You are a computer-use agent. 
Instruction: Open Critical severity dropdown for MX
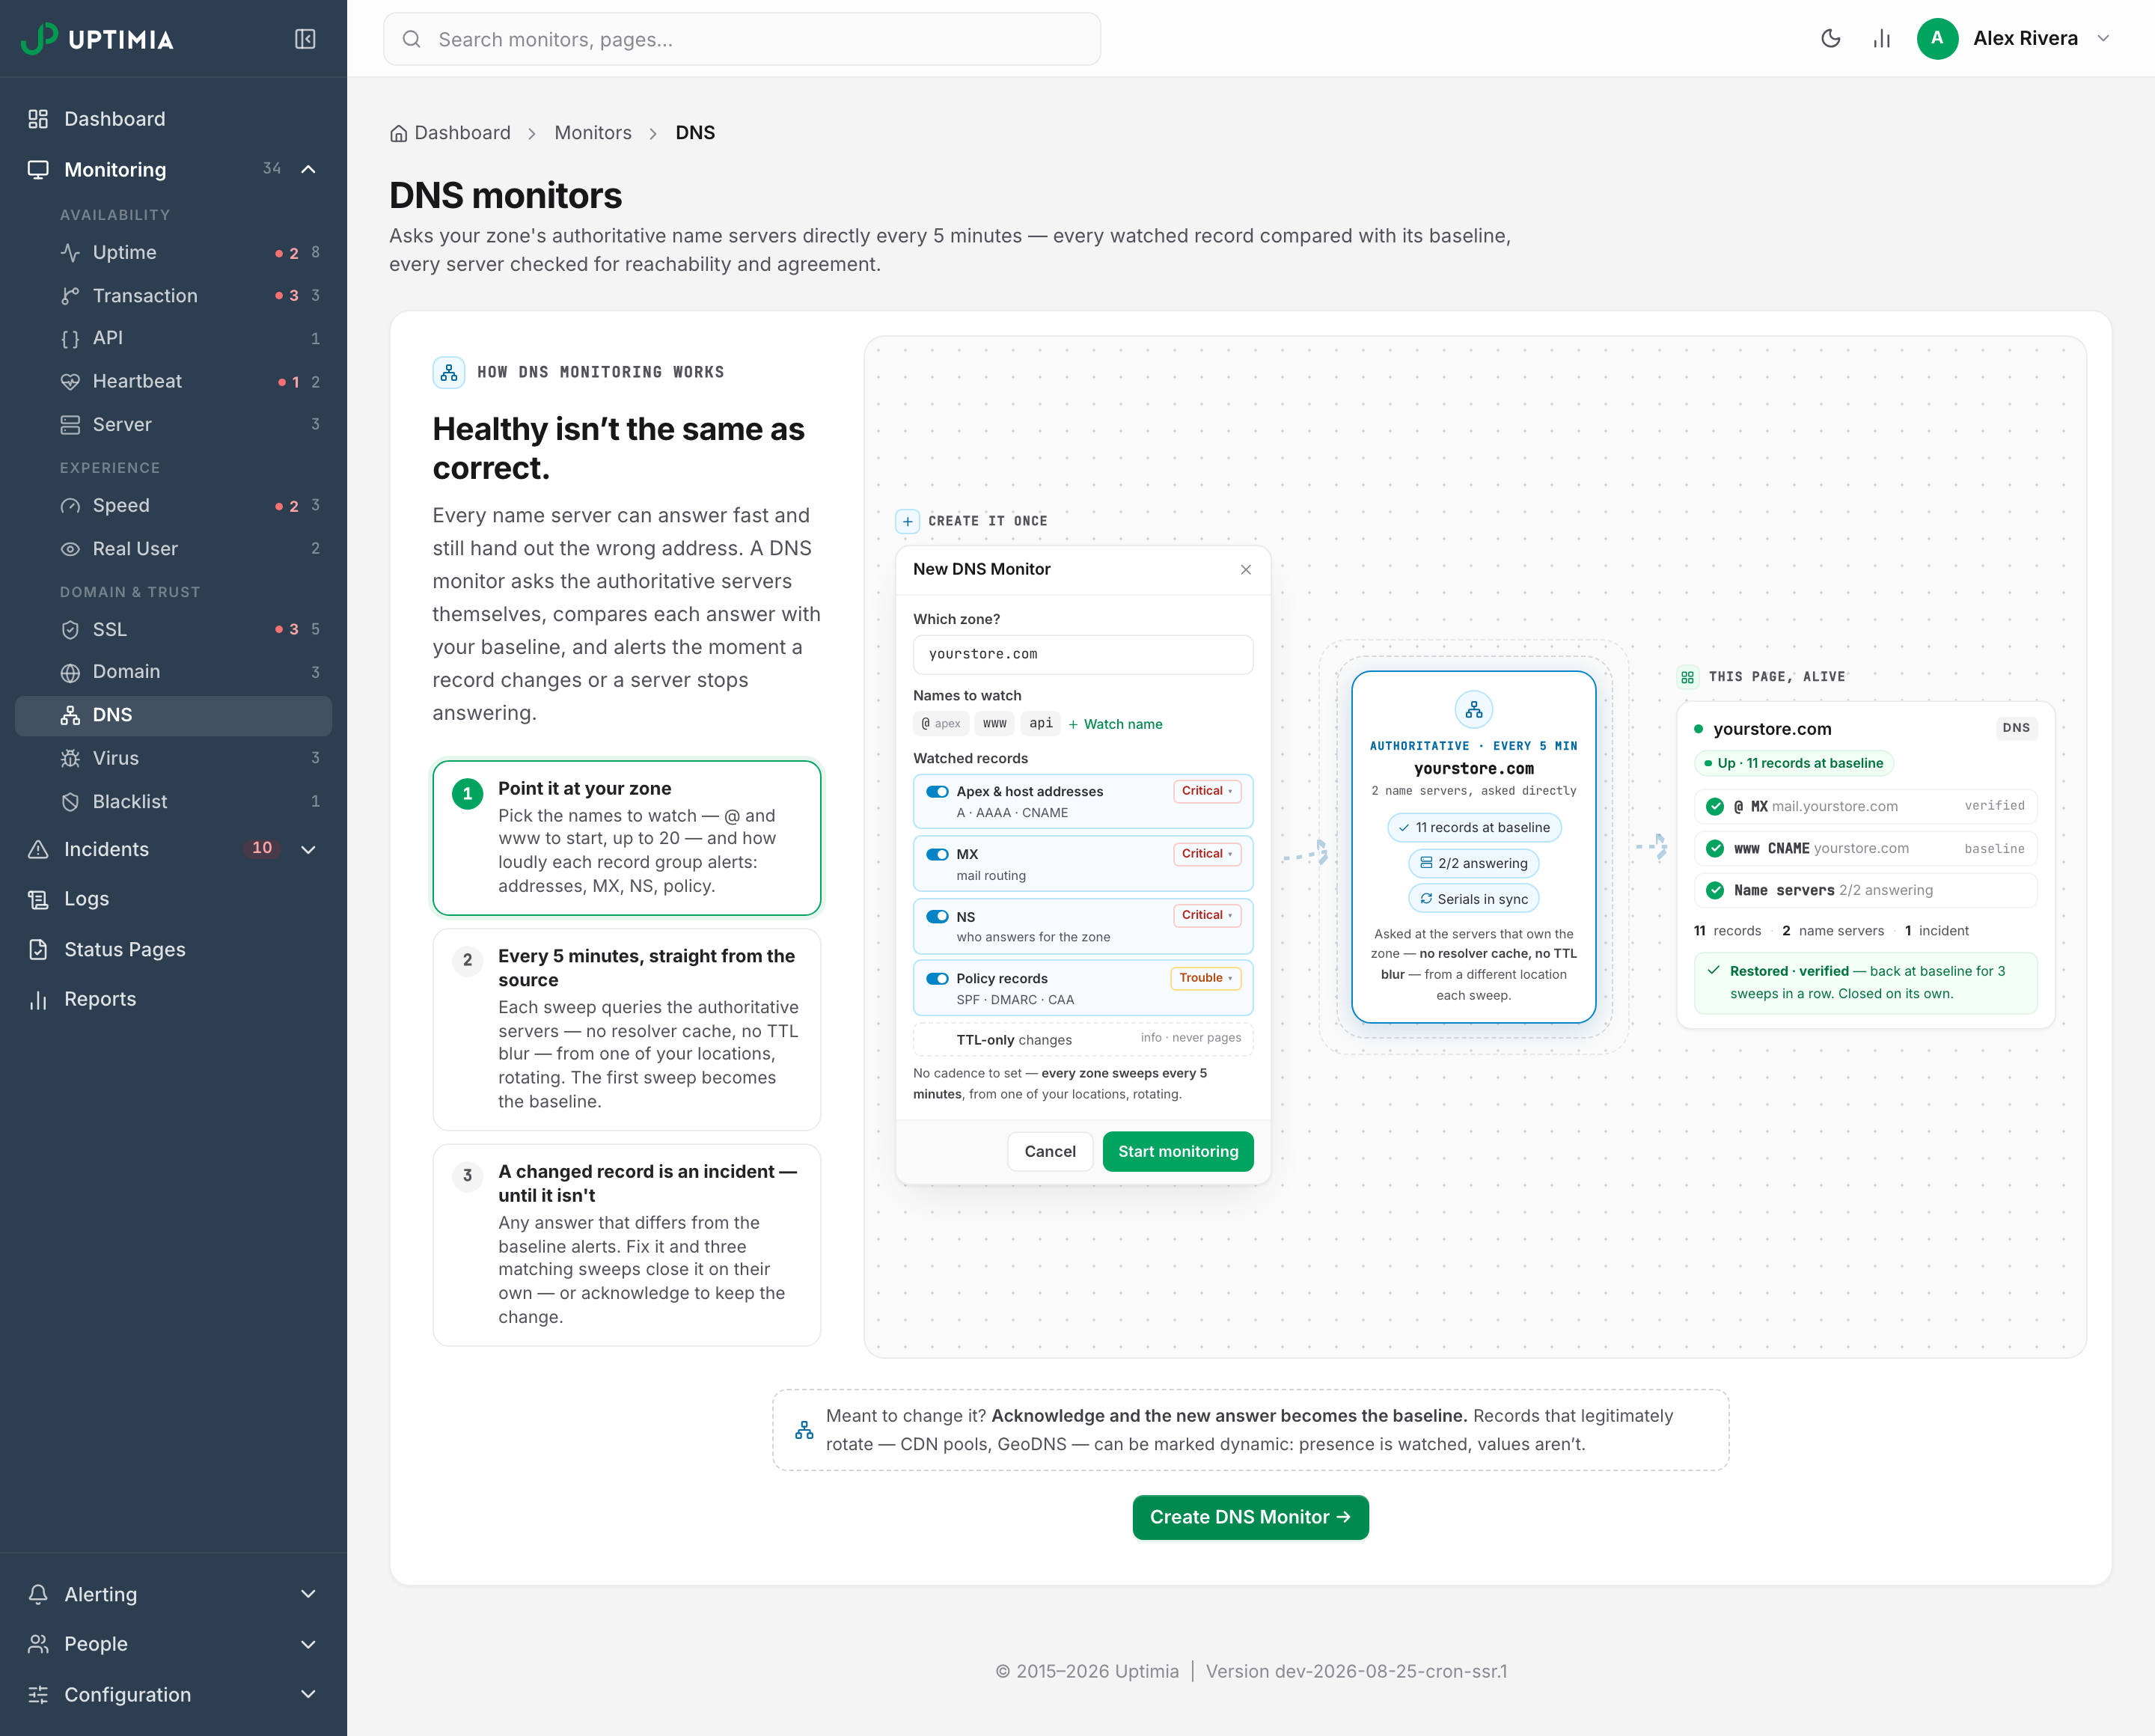coord(1207,854)
